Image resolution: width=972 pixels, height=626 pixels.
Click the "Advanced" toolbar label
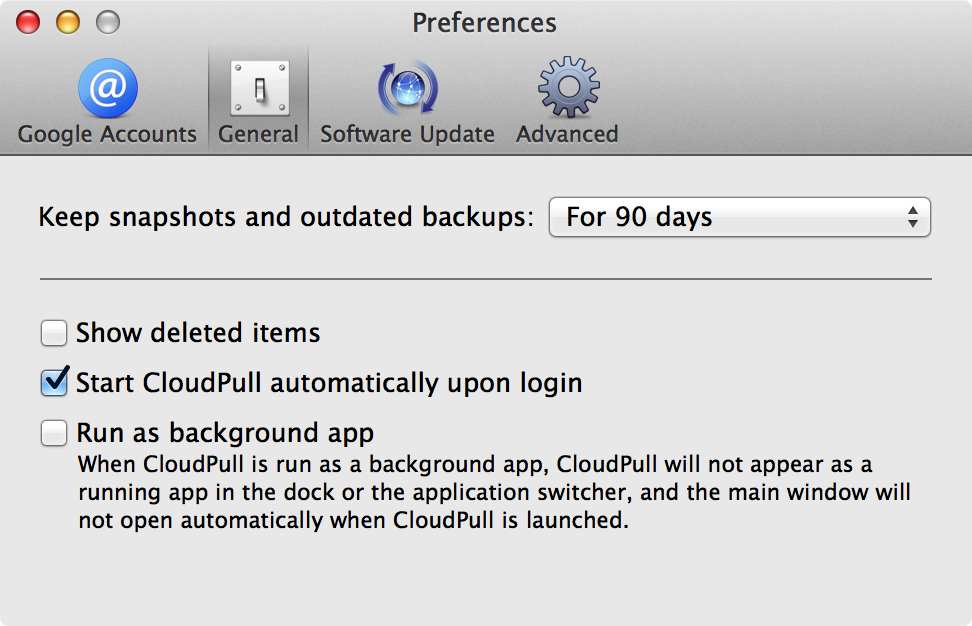point(567,134)
